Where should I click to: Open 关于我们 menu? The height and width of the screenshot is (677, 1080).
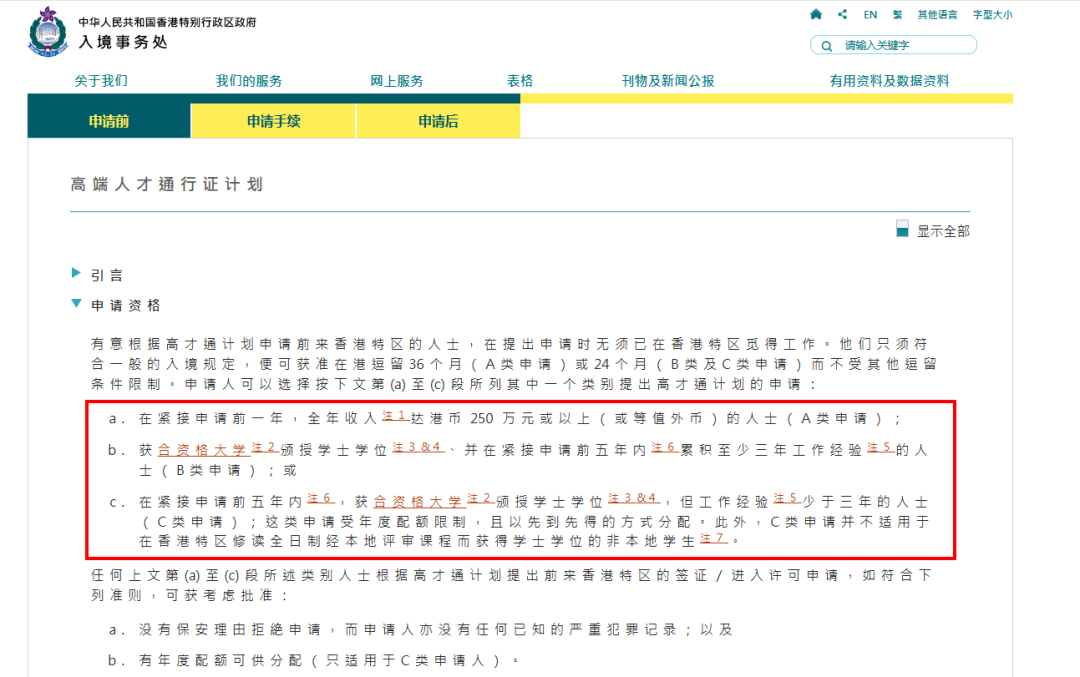coord(101,81)
